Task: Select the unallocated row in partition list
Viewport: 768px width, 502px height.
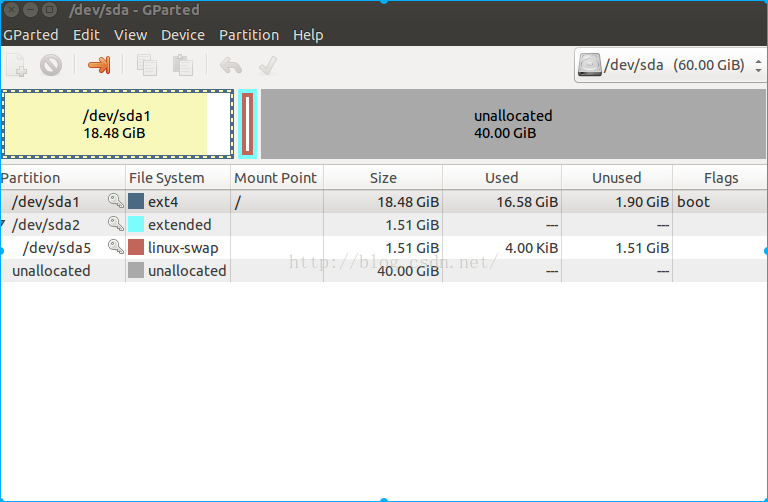Action: [384, 270]
